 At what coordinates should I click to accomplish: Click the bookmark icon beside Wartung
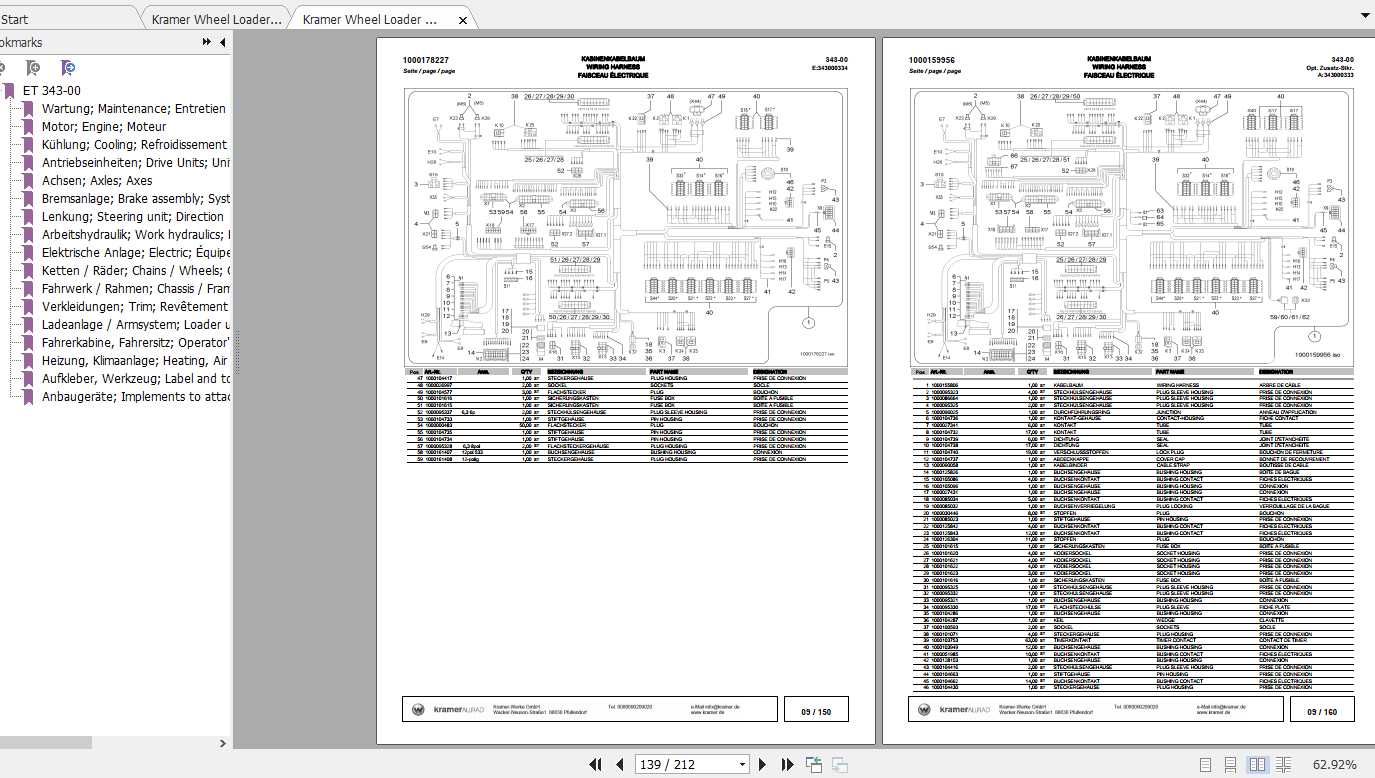[x=29, y=109]
